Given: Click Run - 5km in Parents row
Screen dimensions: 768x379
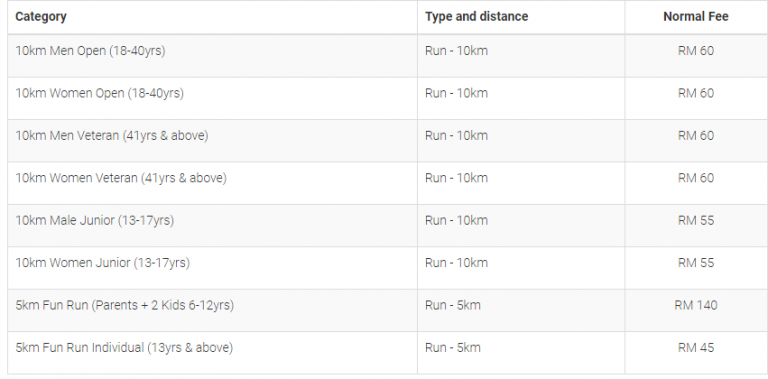Looking at the screenshot, I should point(453,306).
